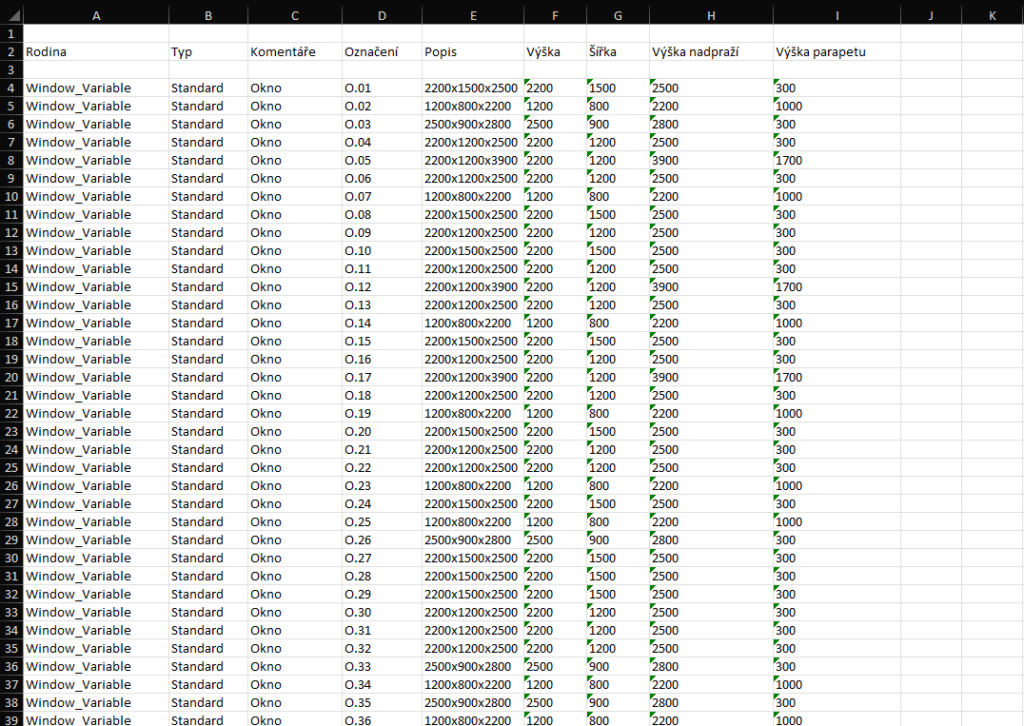The image size is (1024, 726).
Task: Select the column E header
Action: [472, 16]
